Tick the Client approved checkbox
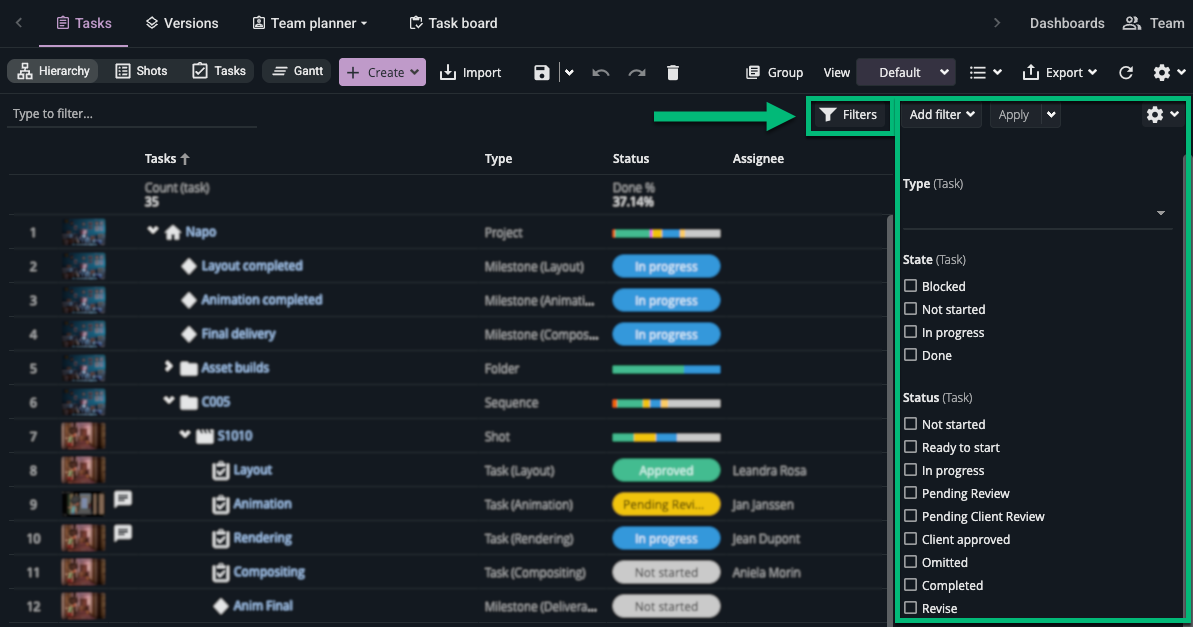This screenshot has height=627, width=1193. pos(910,539)
